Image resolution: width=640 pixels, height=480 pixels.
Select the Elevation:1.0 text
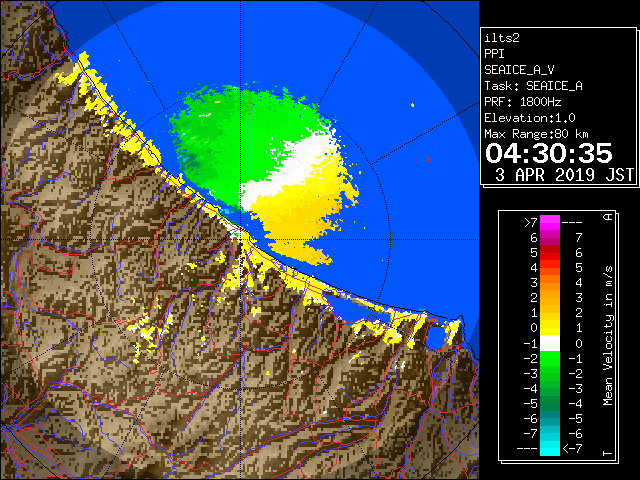(x=530, y=118)
